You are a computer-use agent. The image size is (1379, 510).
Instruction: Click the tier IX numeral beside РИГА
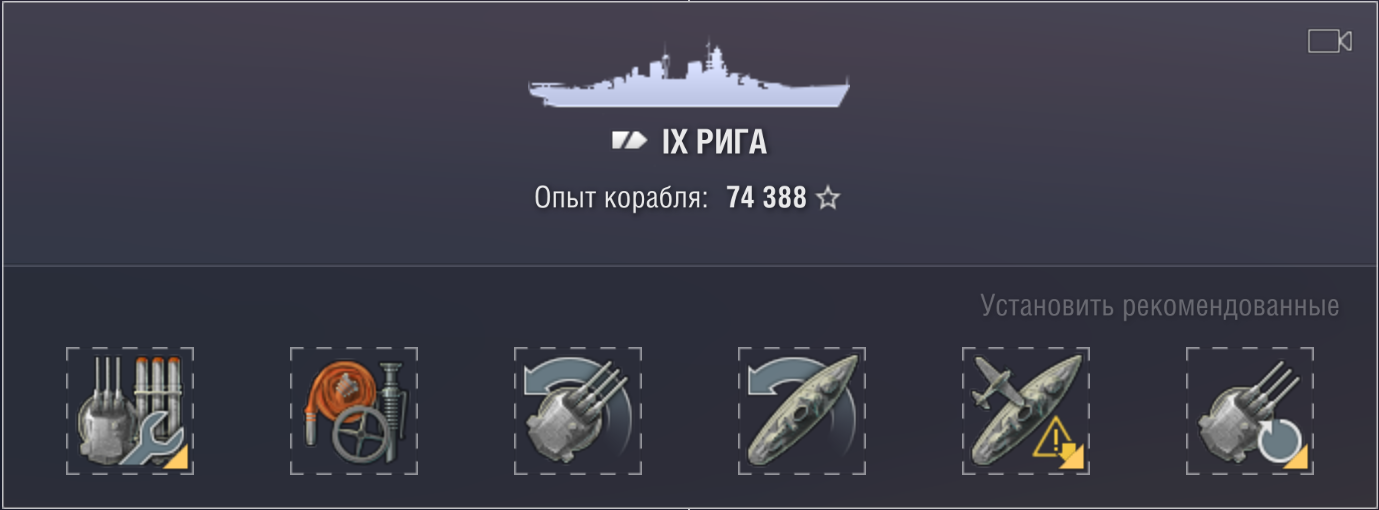(675, 142)
